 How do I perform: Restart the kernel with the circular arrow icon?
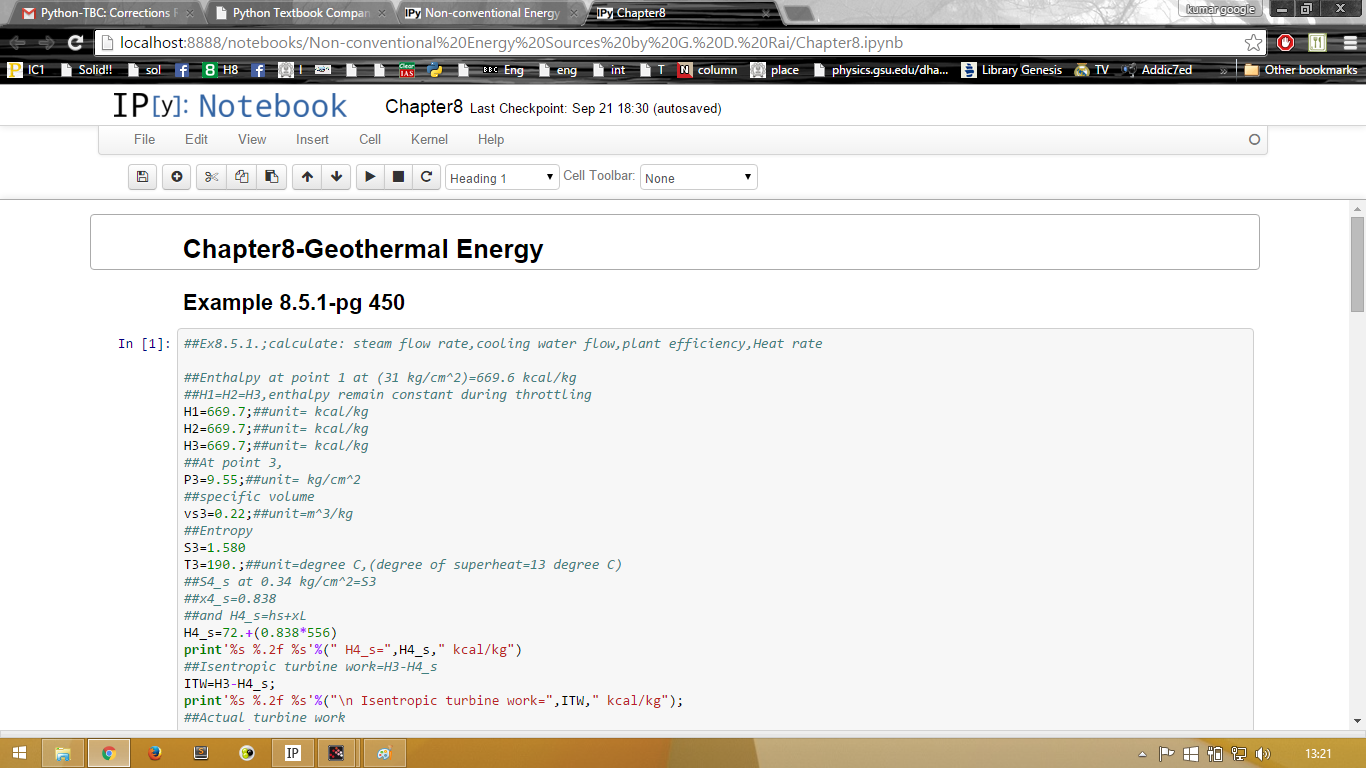tap(426, 177)
